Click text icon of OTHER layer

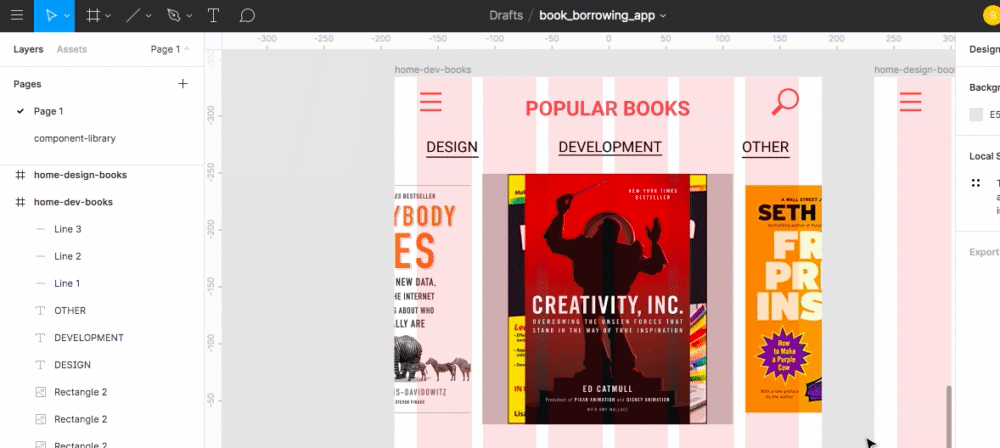pyautogui.click(x=41, y=310)
